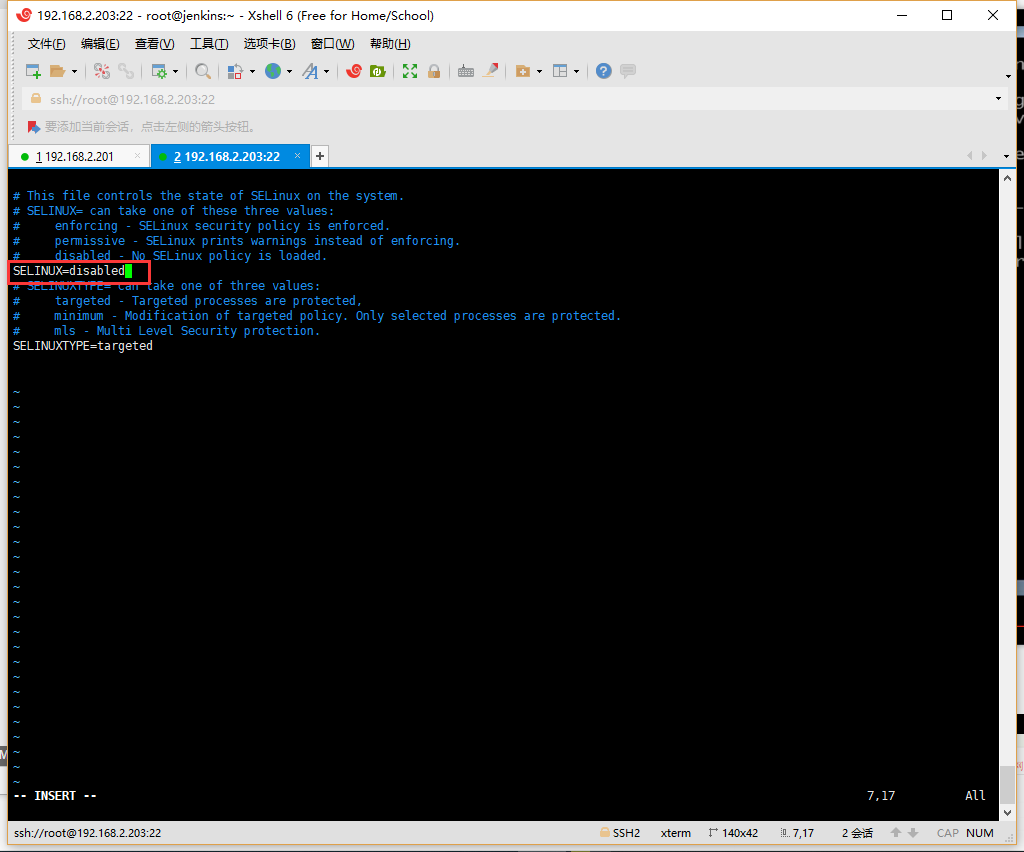Open the folder (Open session) icon
The height and width of the screenshot is (852, 1024).
pyautogui.click(x=57, y=71)
